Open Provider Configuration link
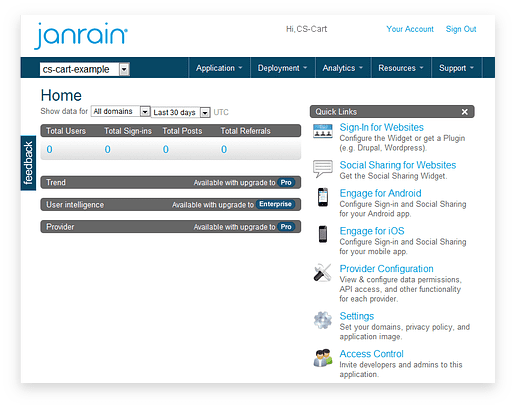 coord(386,269)
